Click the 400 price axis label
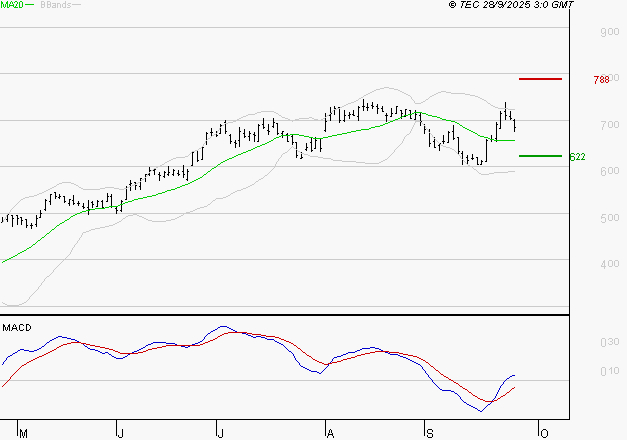This screenshot has height=440, width=627. point(610,264)
